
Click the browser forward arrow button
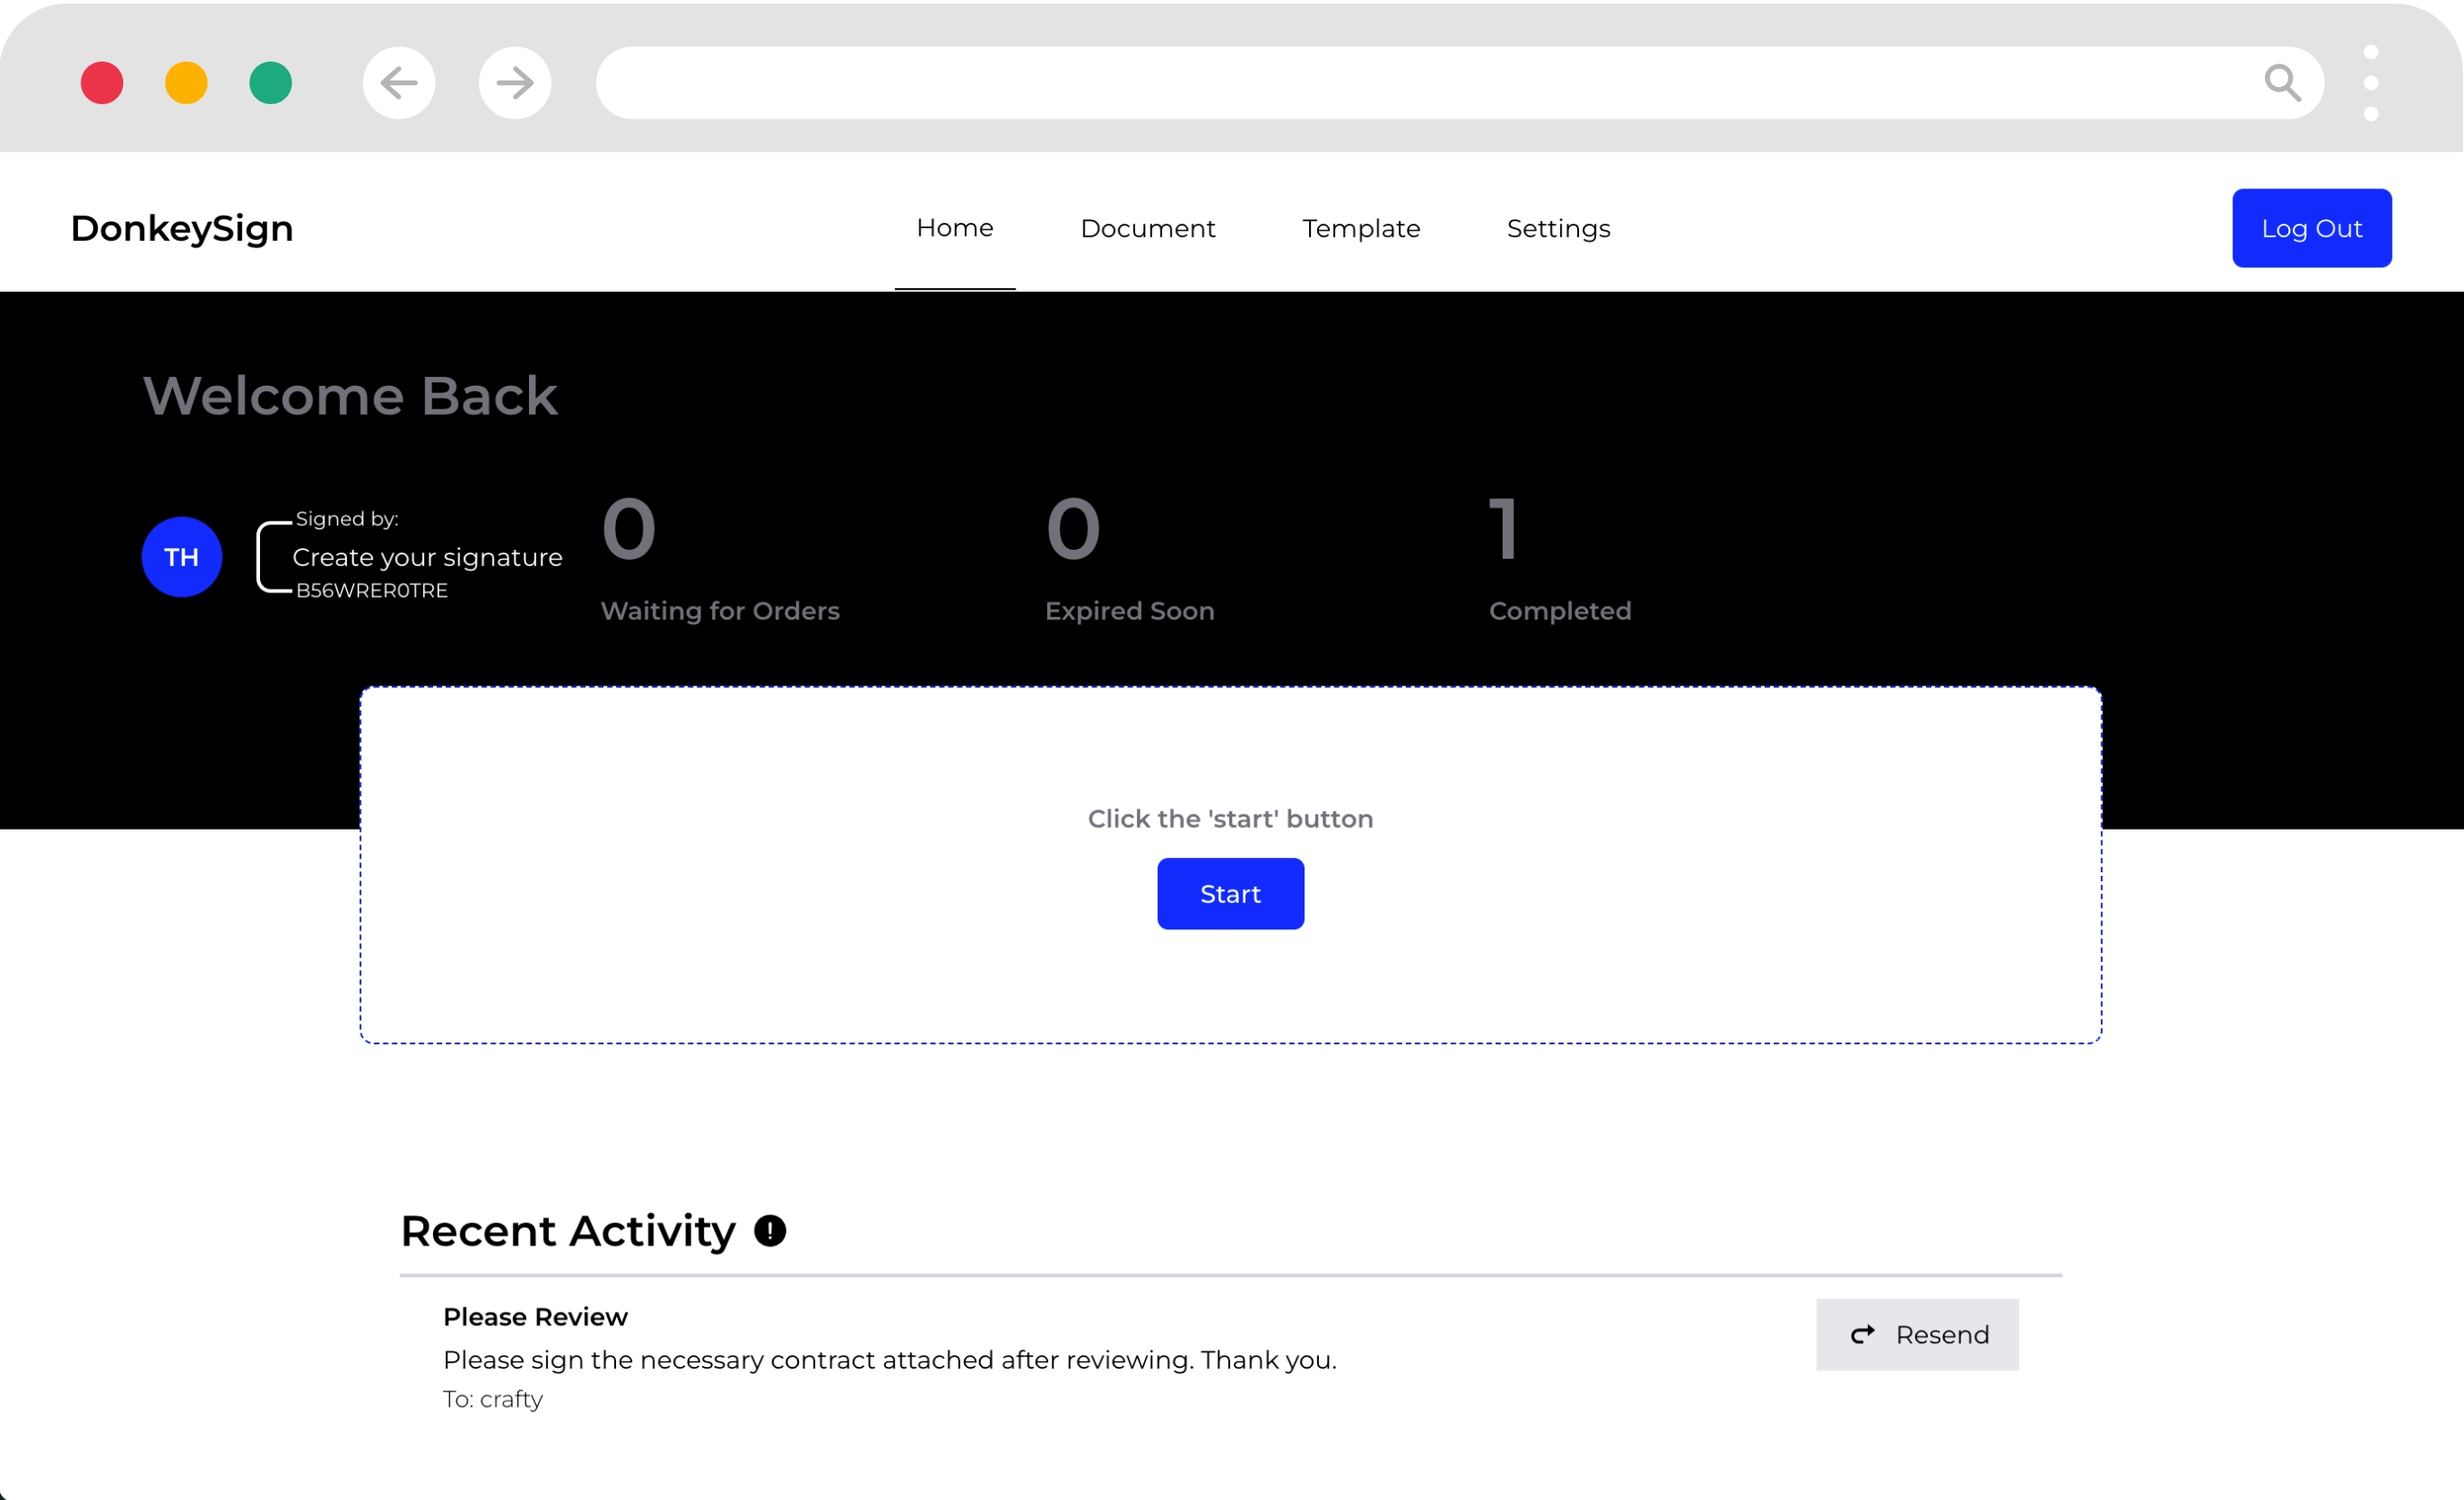(x=514, y=83)
